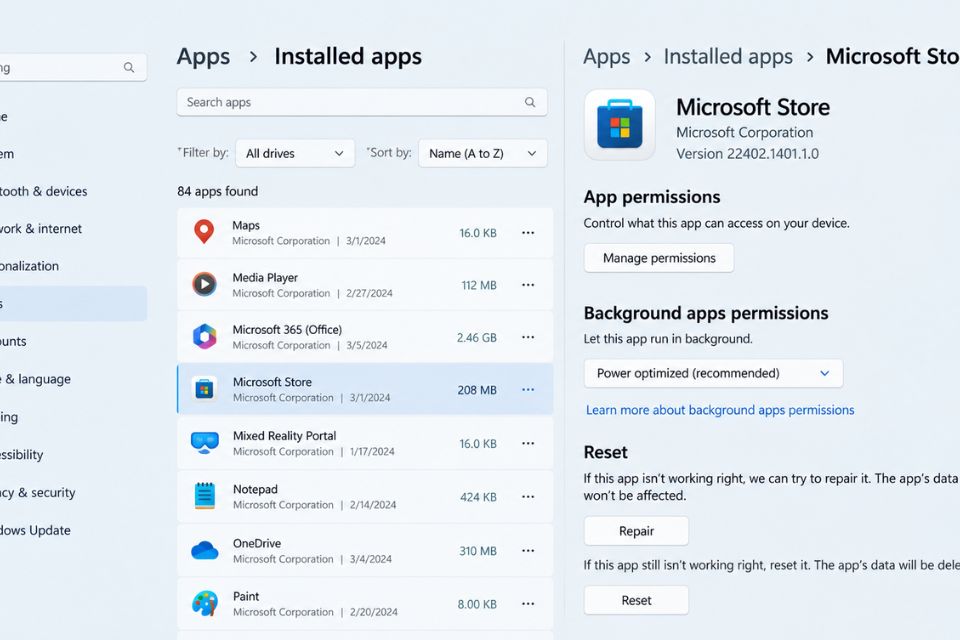Open more options for Microsoft 365 (Office)

(528, 337)
